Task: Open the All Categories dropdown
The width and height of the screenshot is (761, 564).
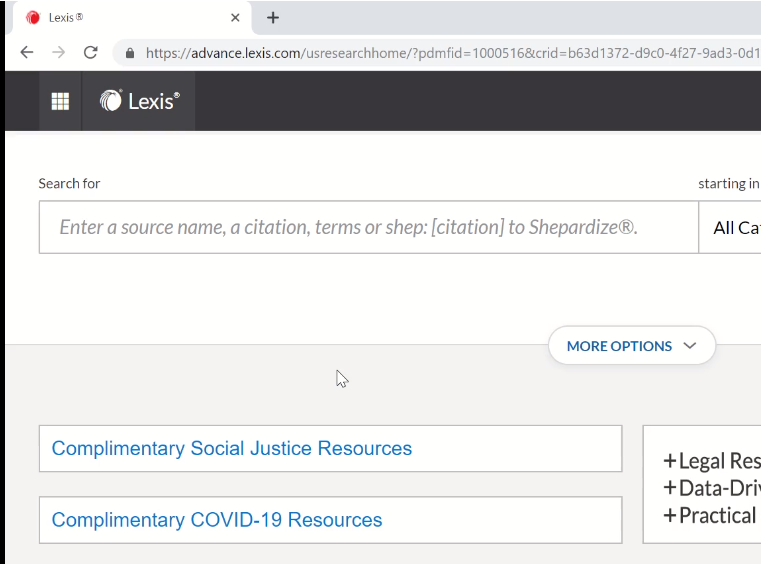Action: pos(730,227)
